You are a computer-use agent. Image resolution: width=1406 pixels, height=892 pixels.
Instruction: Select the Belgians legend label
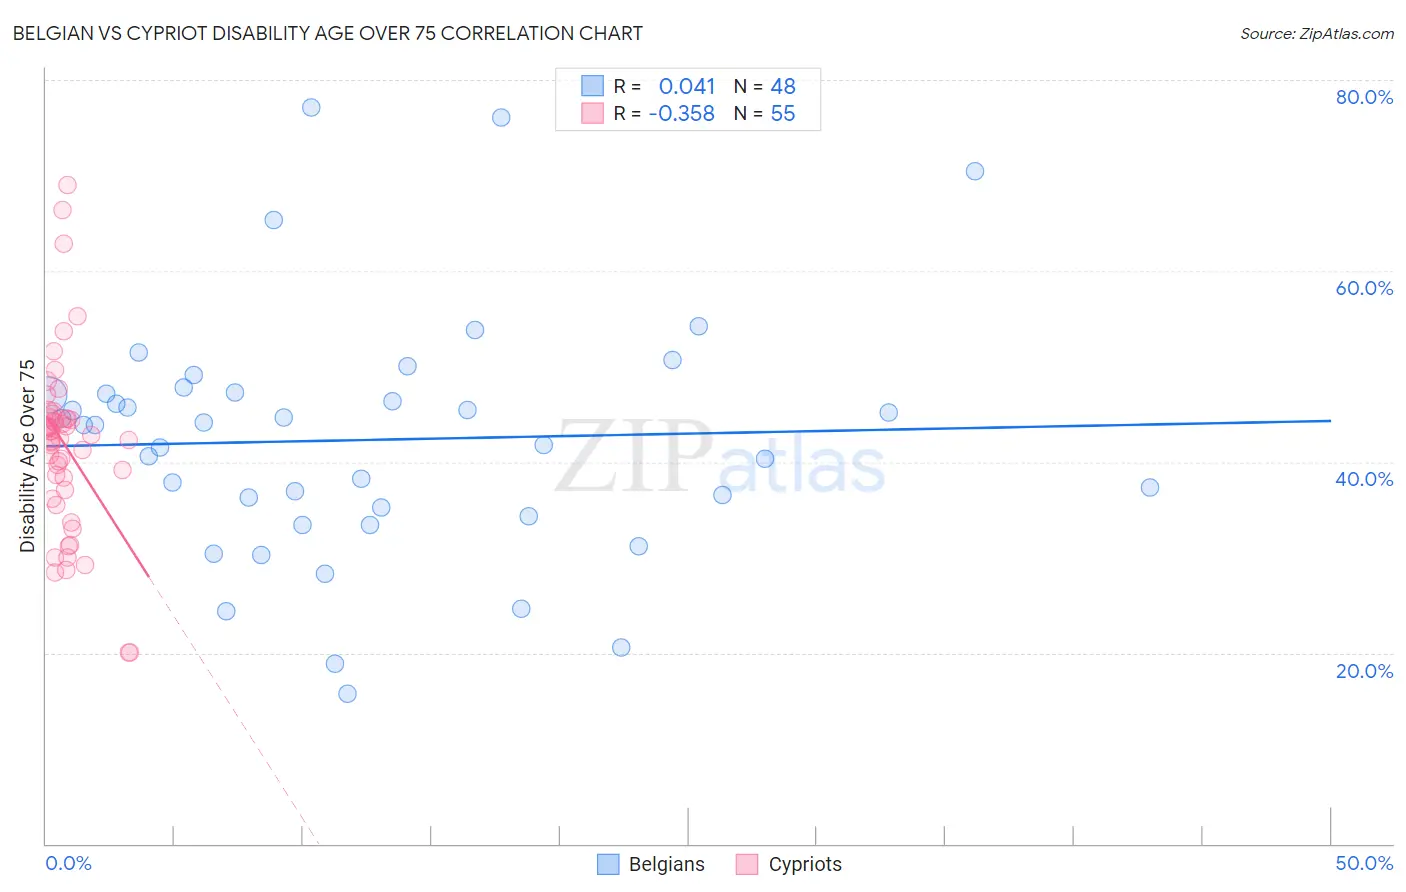667,864
